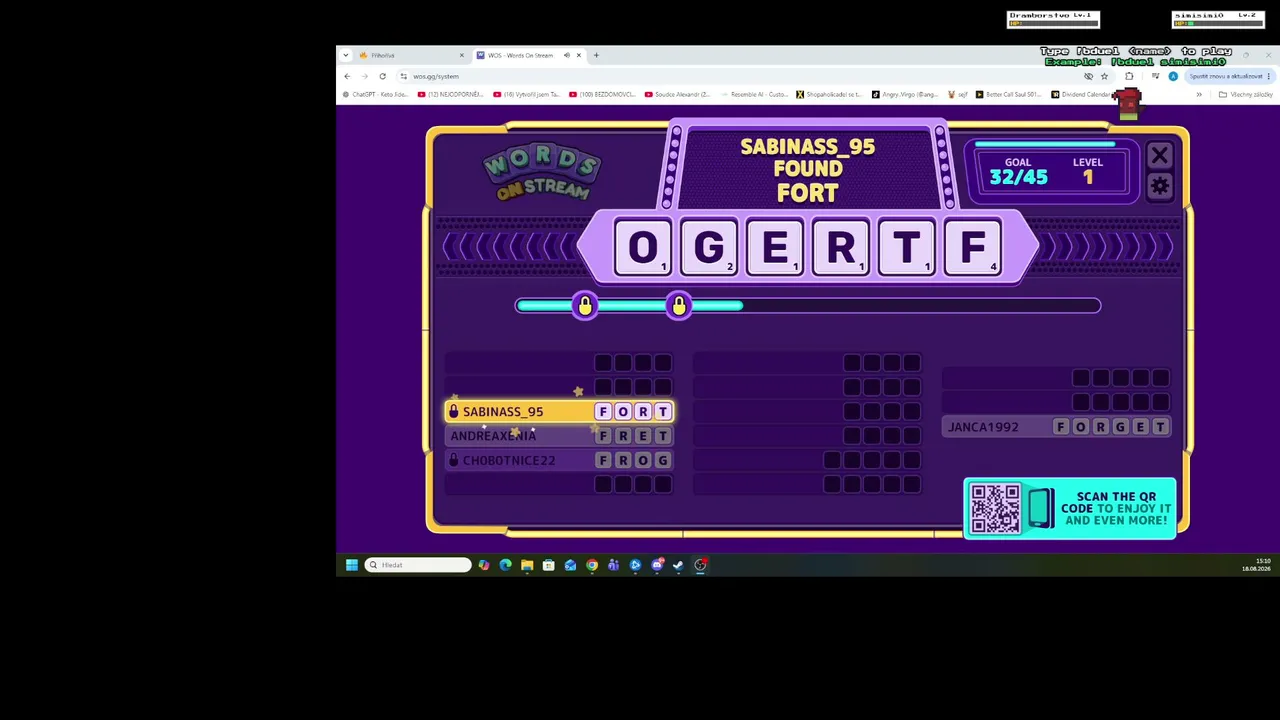The image size is (1280, 720).
Task: Click the goal 32/45 counter
Action: point(1018,177)
